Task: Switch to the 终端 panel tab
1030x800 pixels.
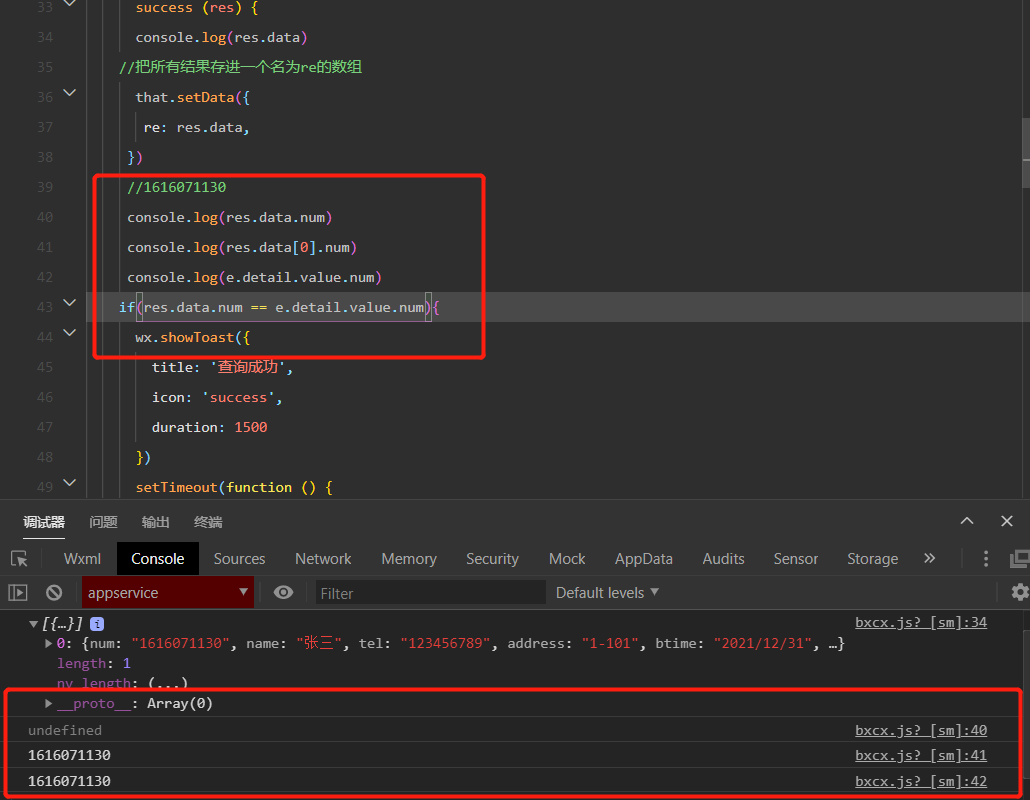Action: tap(208, 522)
